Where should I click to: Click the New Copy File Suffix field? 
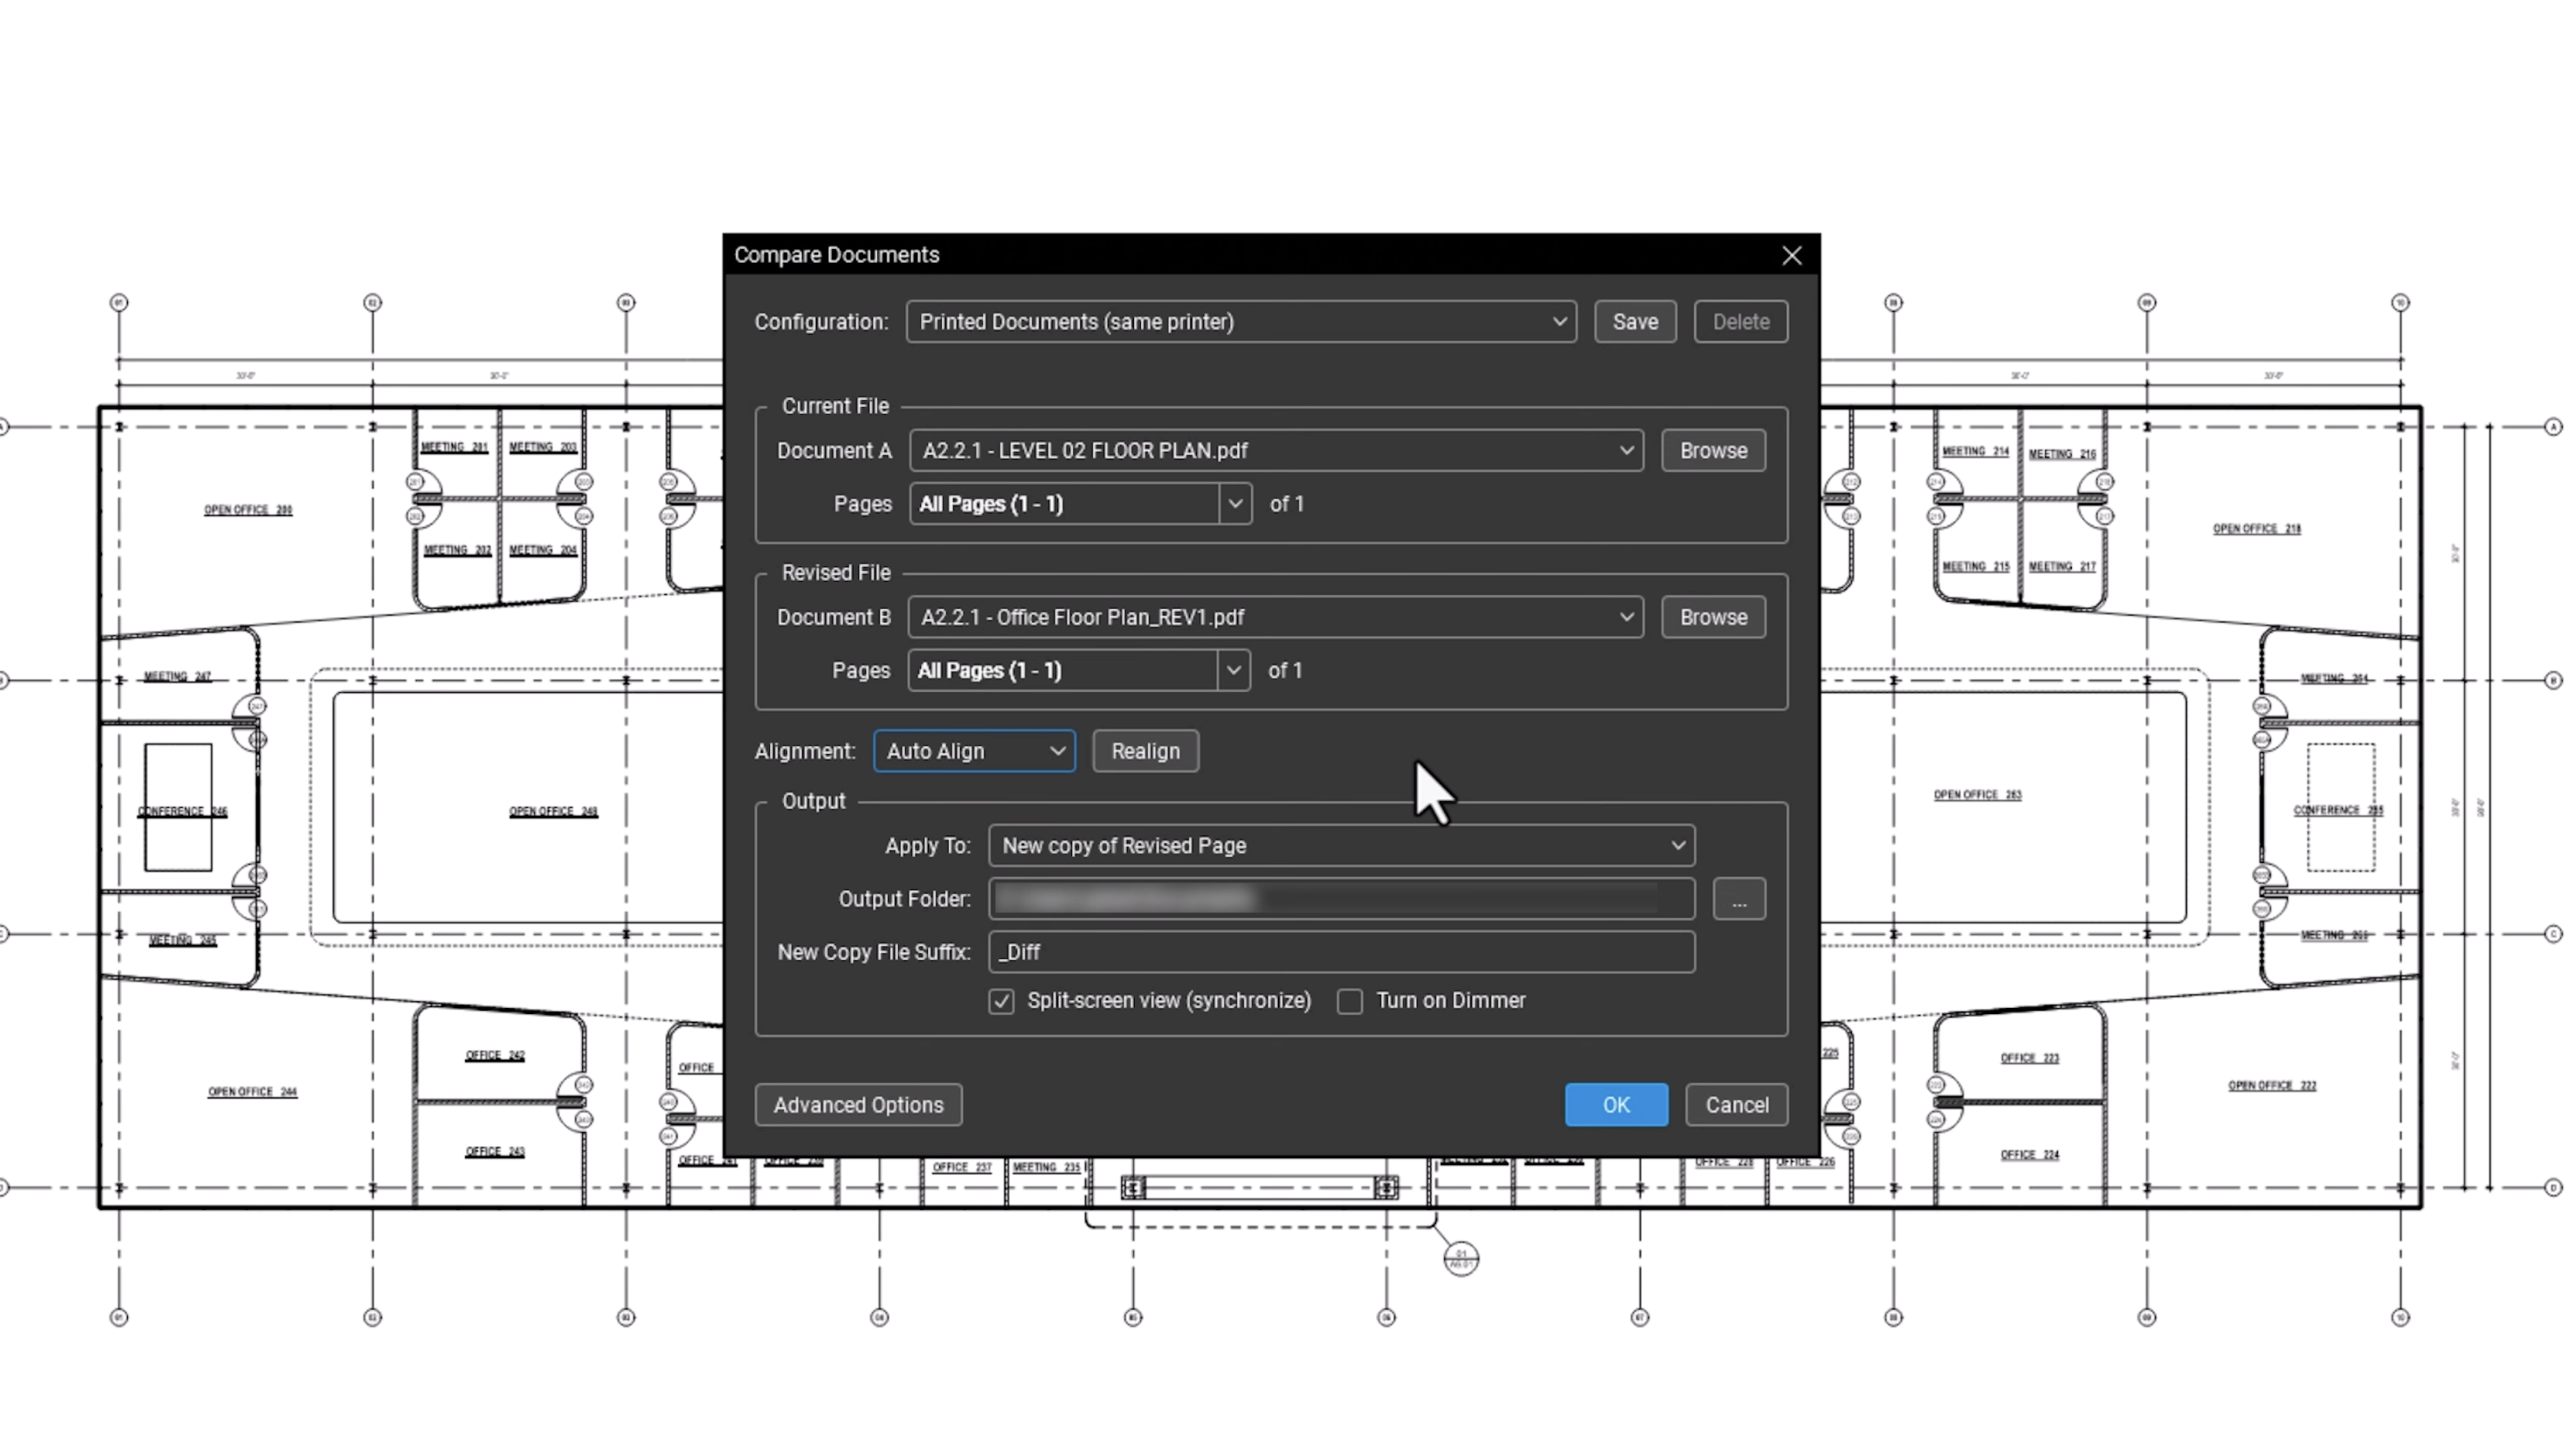tap(1340, 952)
